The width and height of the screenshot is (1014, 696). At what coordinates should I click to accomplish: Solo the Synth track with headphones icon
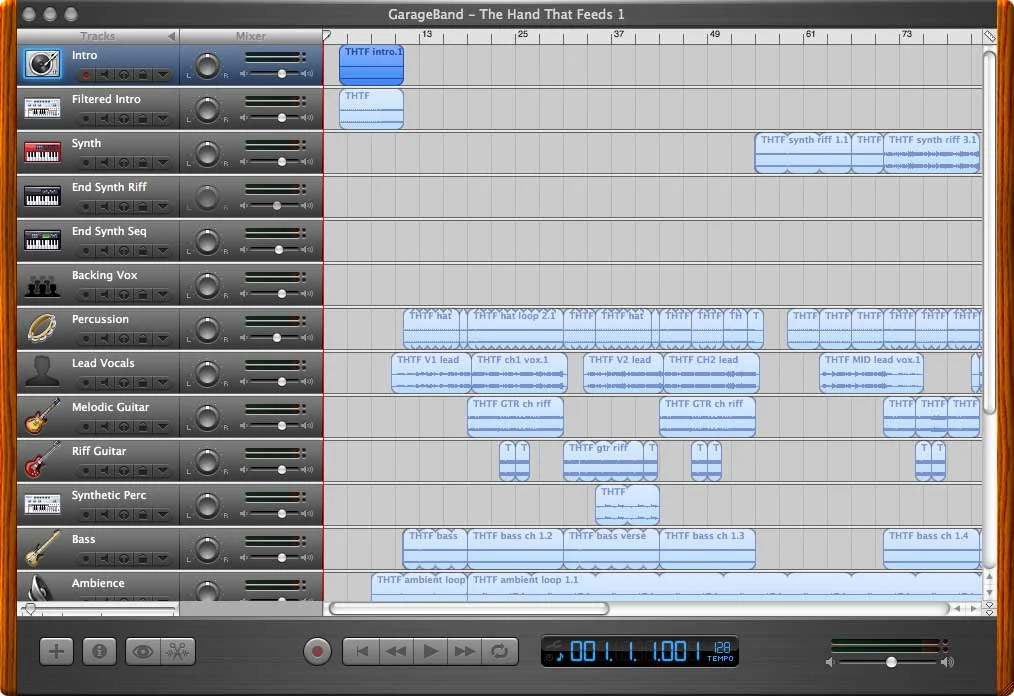click(122, 162)
